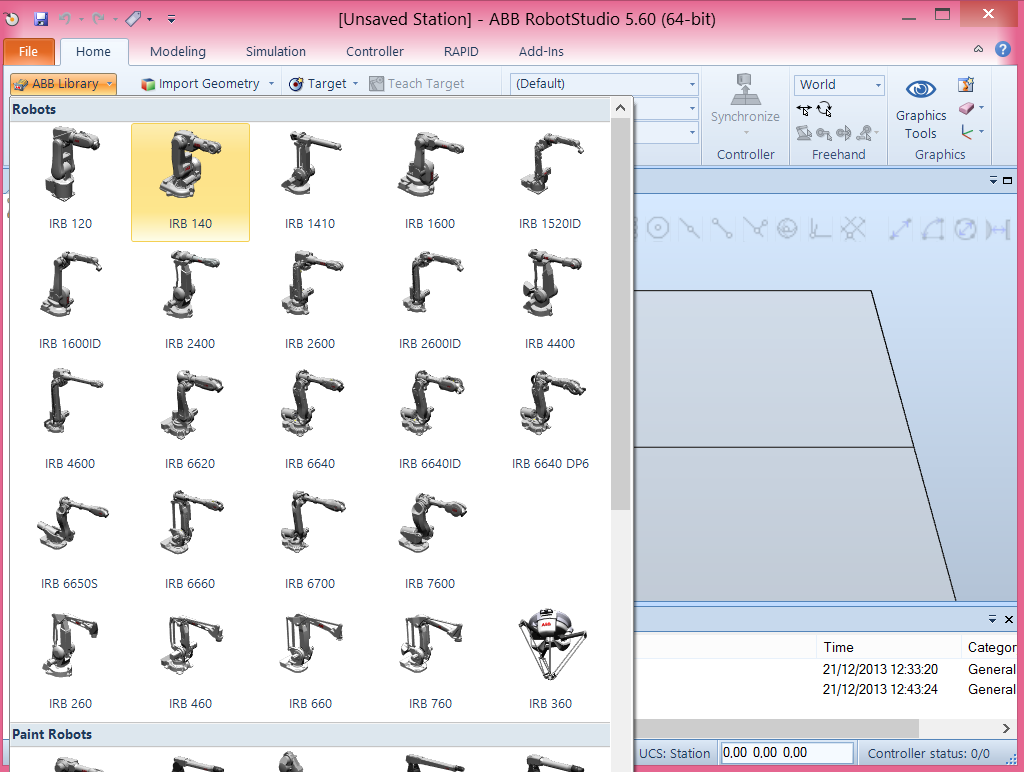Select the freehand Move tool
Image resolution: width=1024 pixels, height=772 pixels.
tap(803, 109)
